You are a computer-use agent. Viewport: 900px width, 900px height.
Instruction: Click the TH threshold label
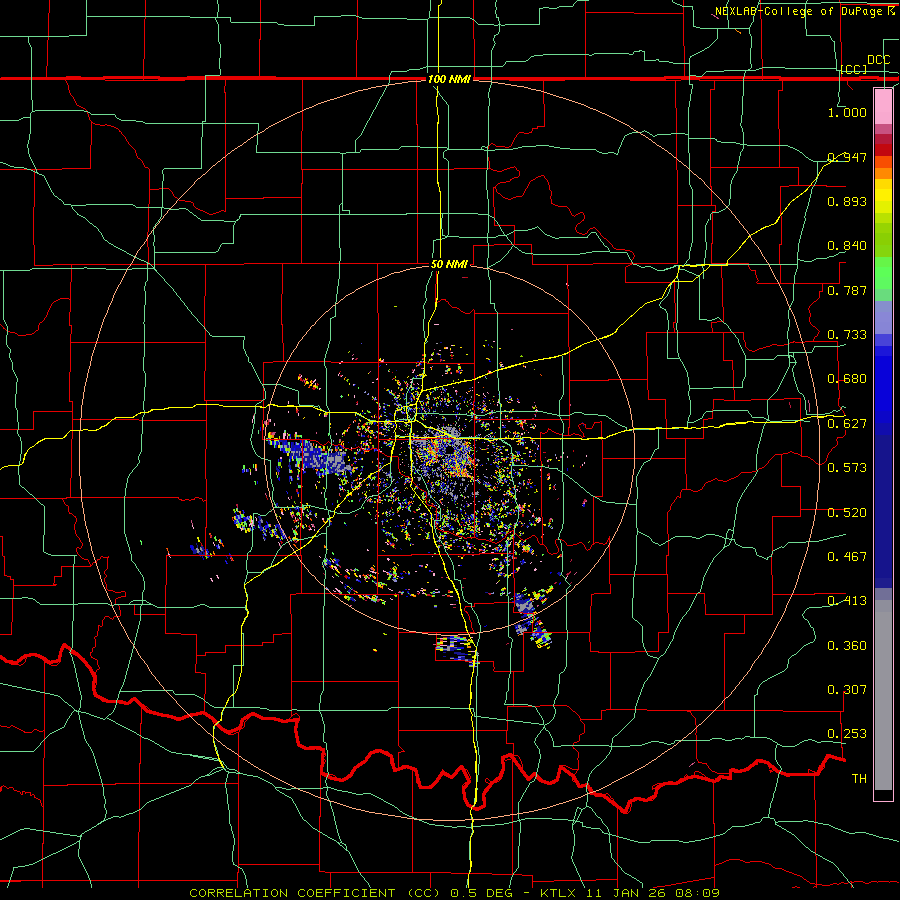[x=859, y=779]
